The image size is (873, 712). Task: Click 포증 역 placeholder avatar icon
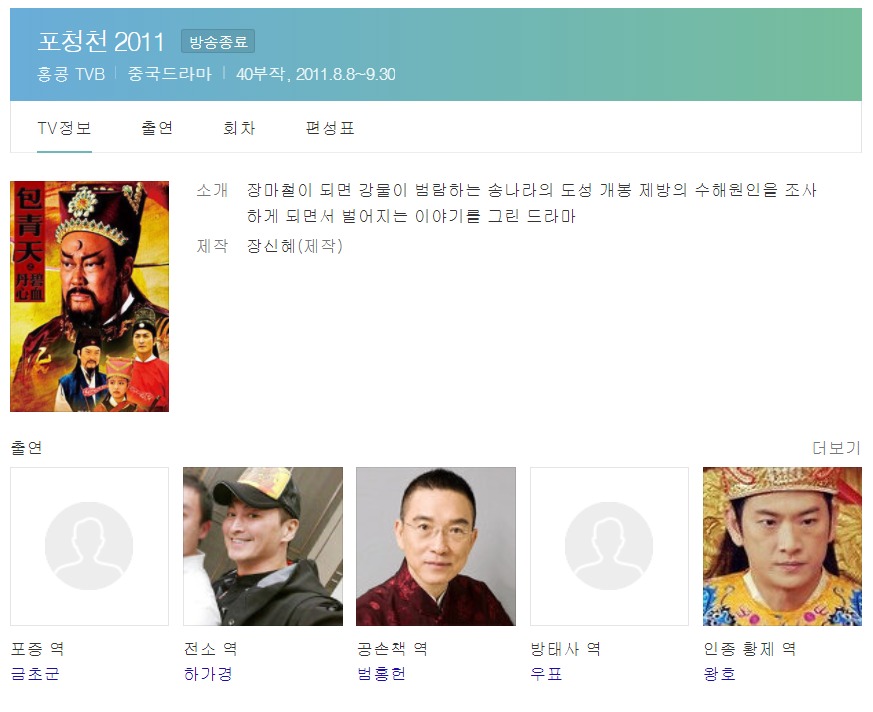point(89,546)
